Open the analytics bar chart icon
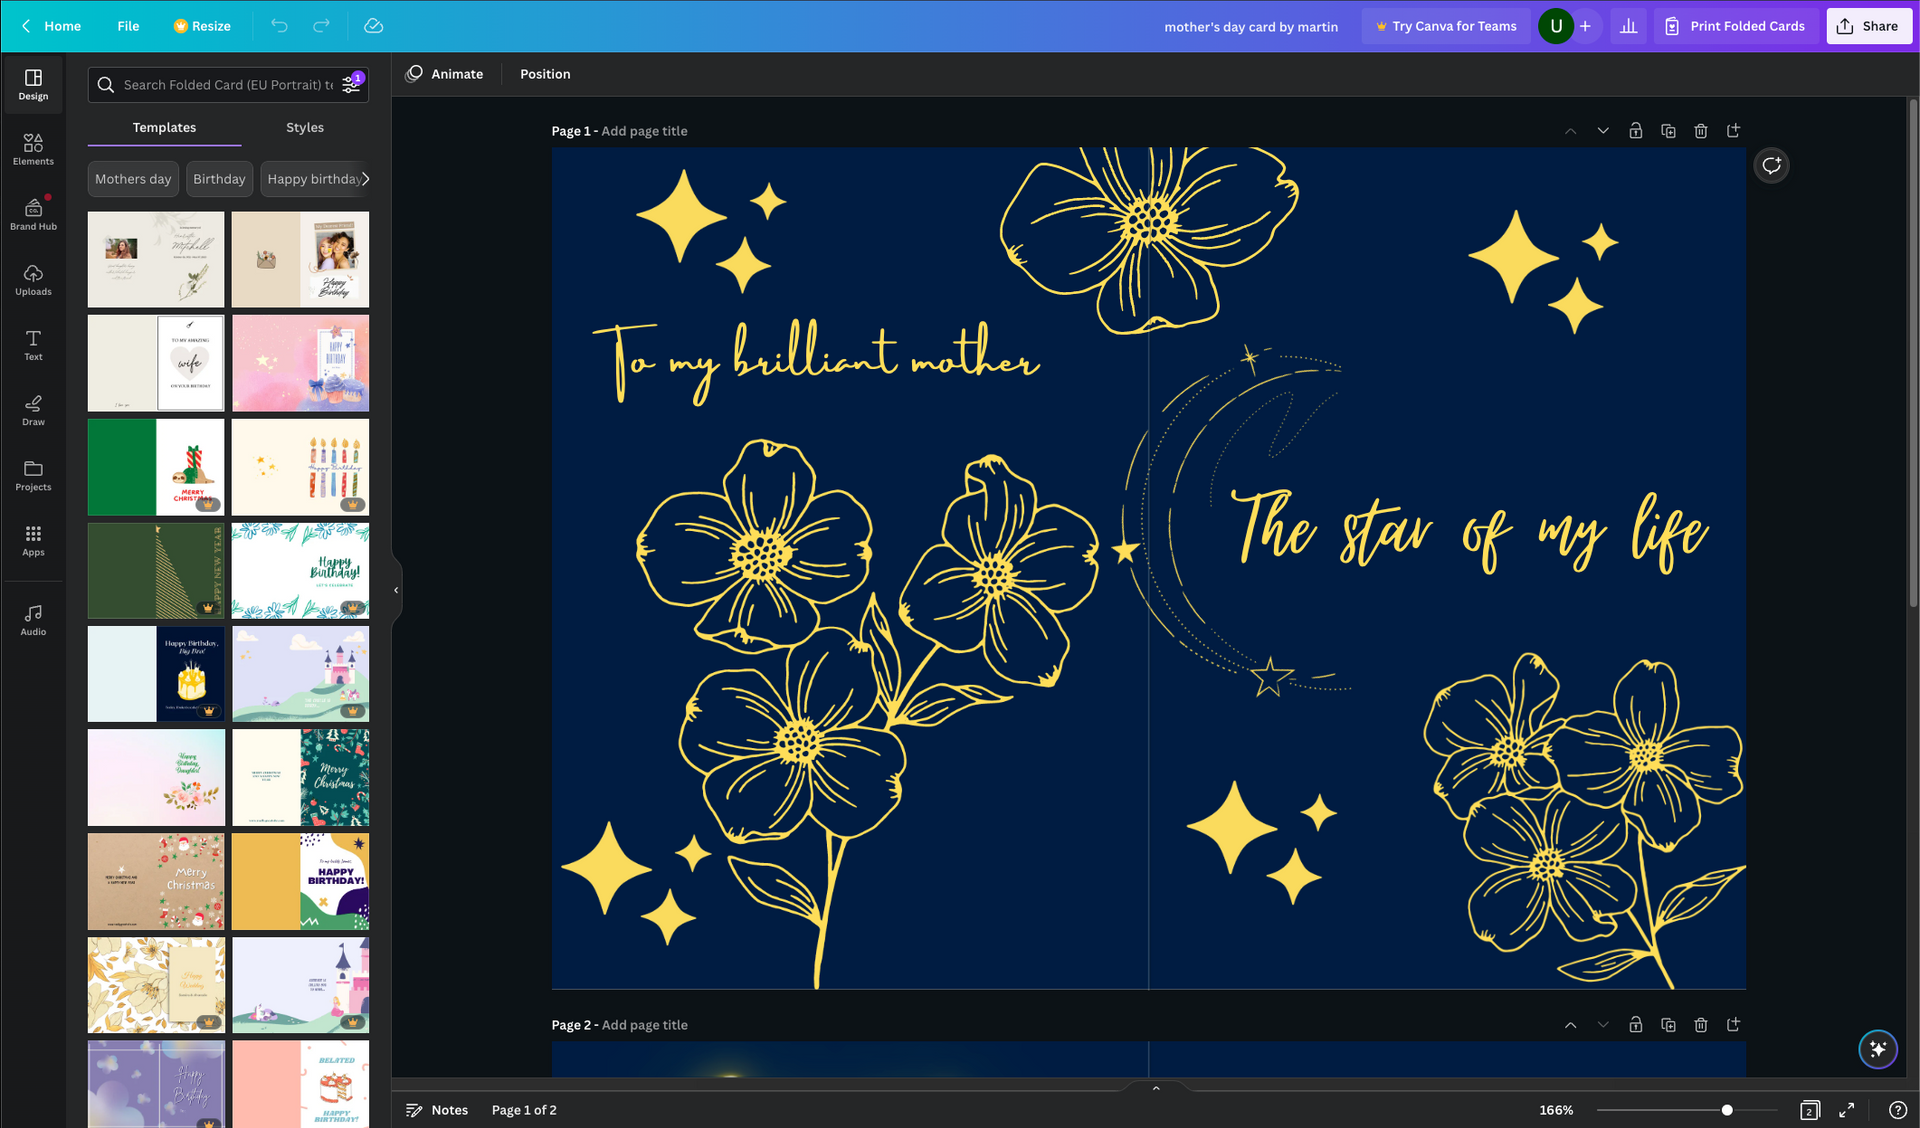This screenshot has height=1128, width=1920. (x=1628, y=26)
